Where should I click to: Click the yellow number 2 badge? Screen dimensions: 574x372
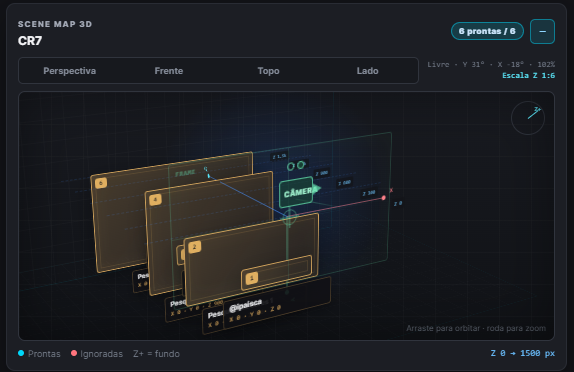click(194, 247)
